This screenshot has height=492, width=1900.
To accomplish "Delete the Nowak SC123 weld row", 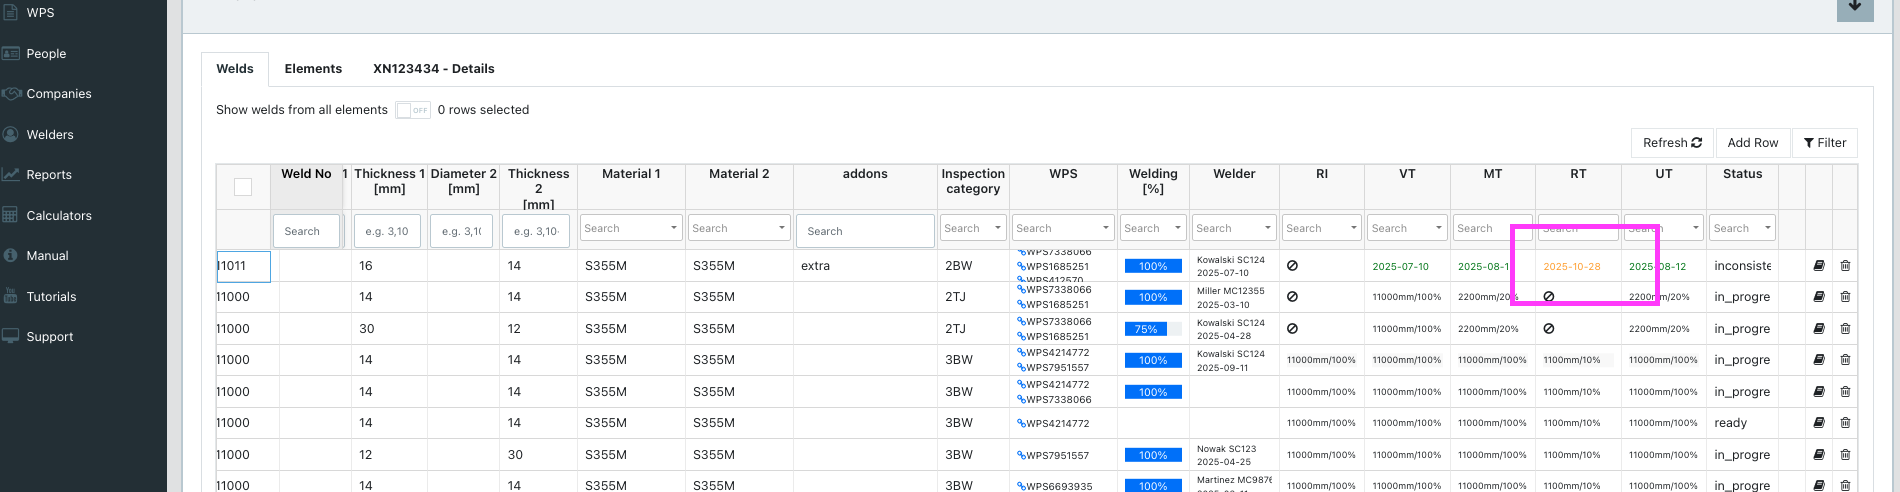I will click(1845, 455).
